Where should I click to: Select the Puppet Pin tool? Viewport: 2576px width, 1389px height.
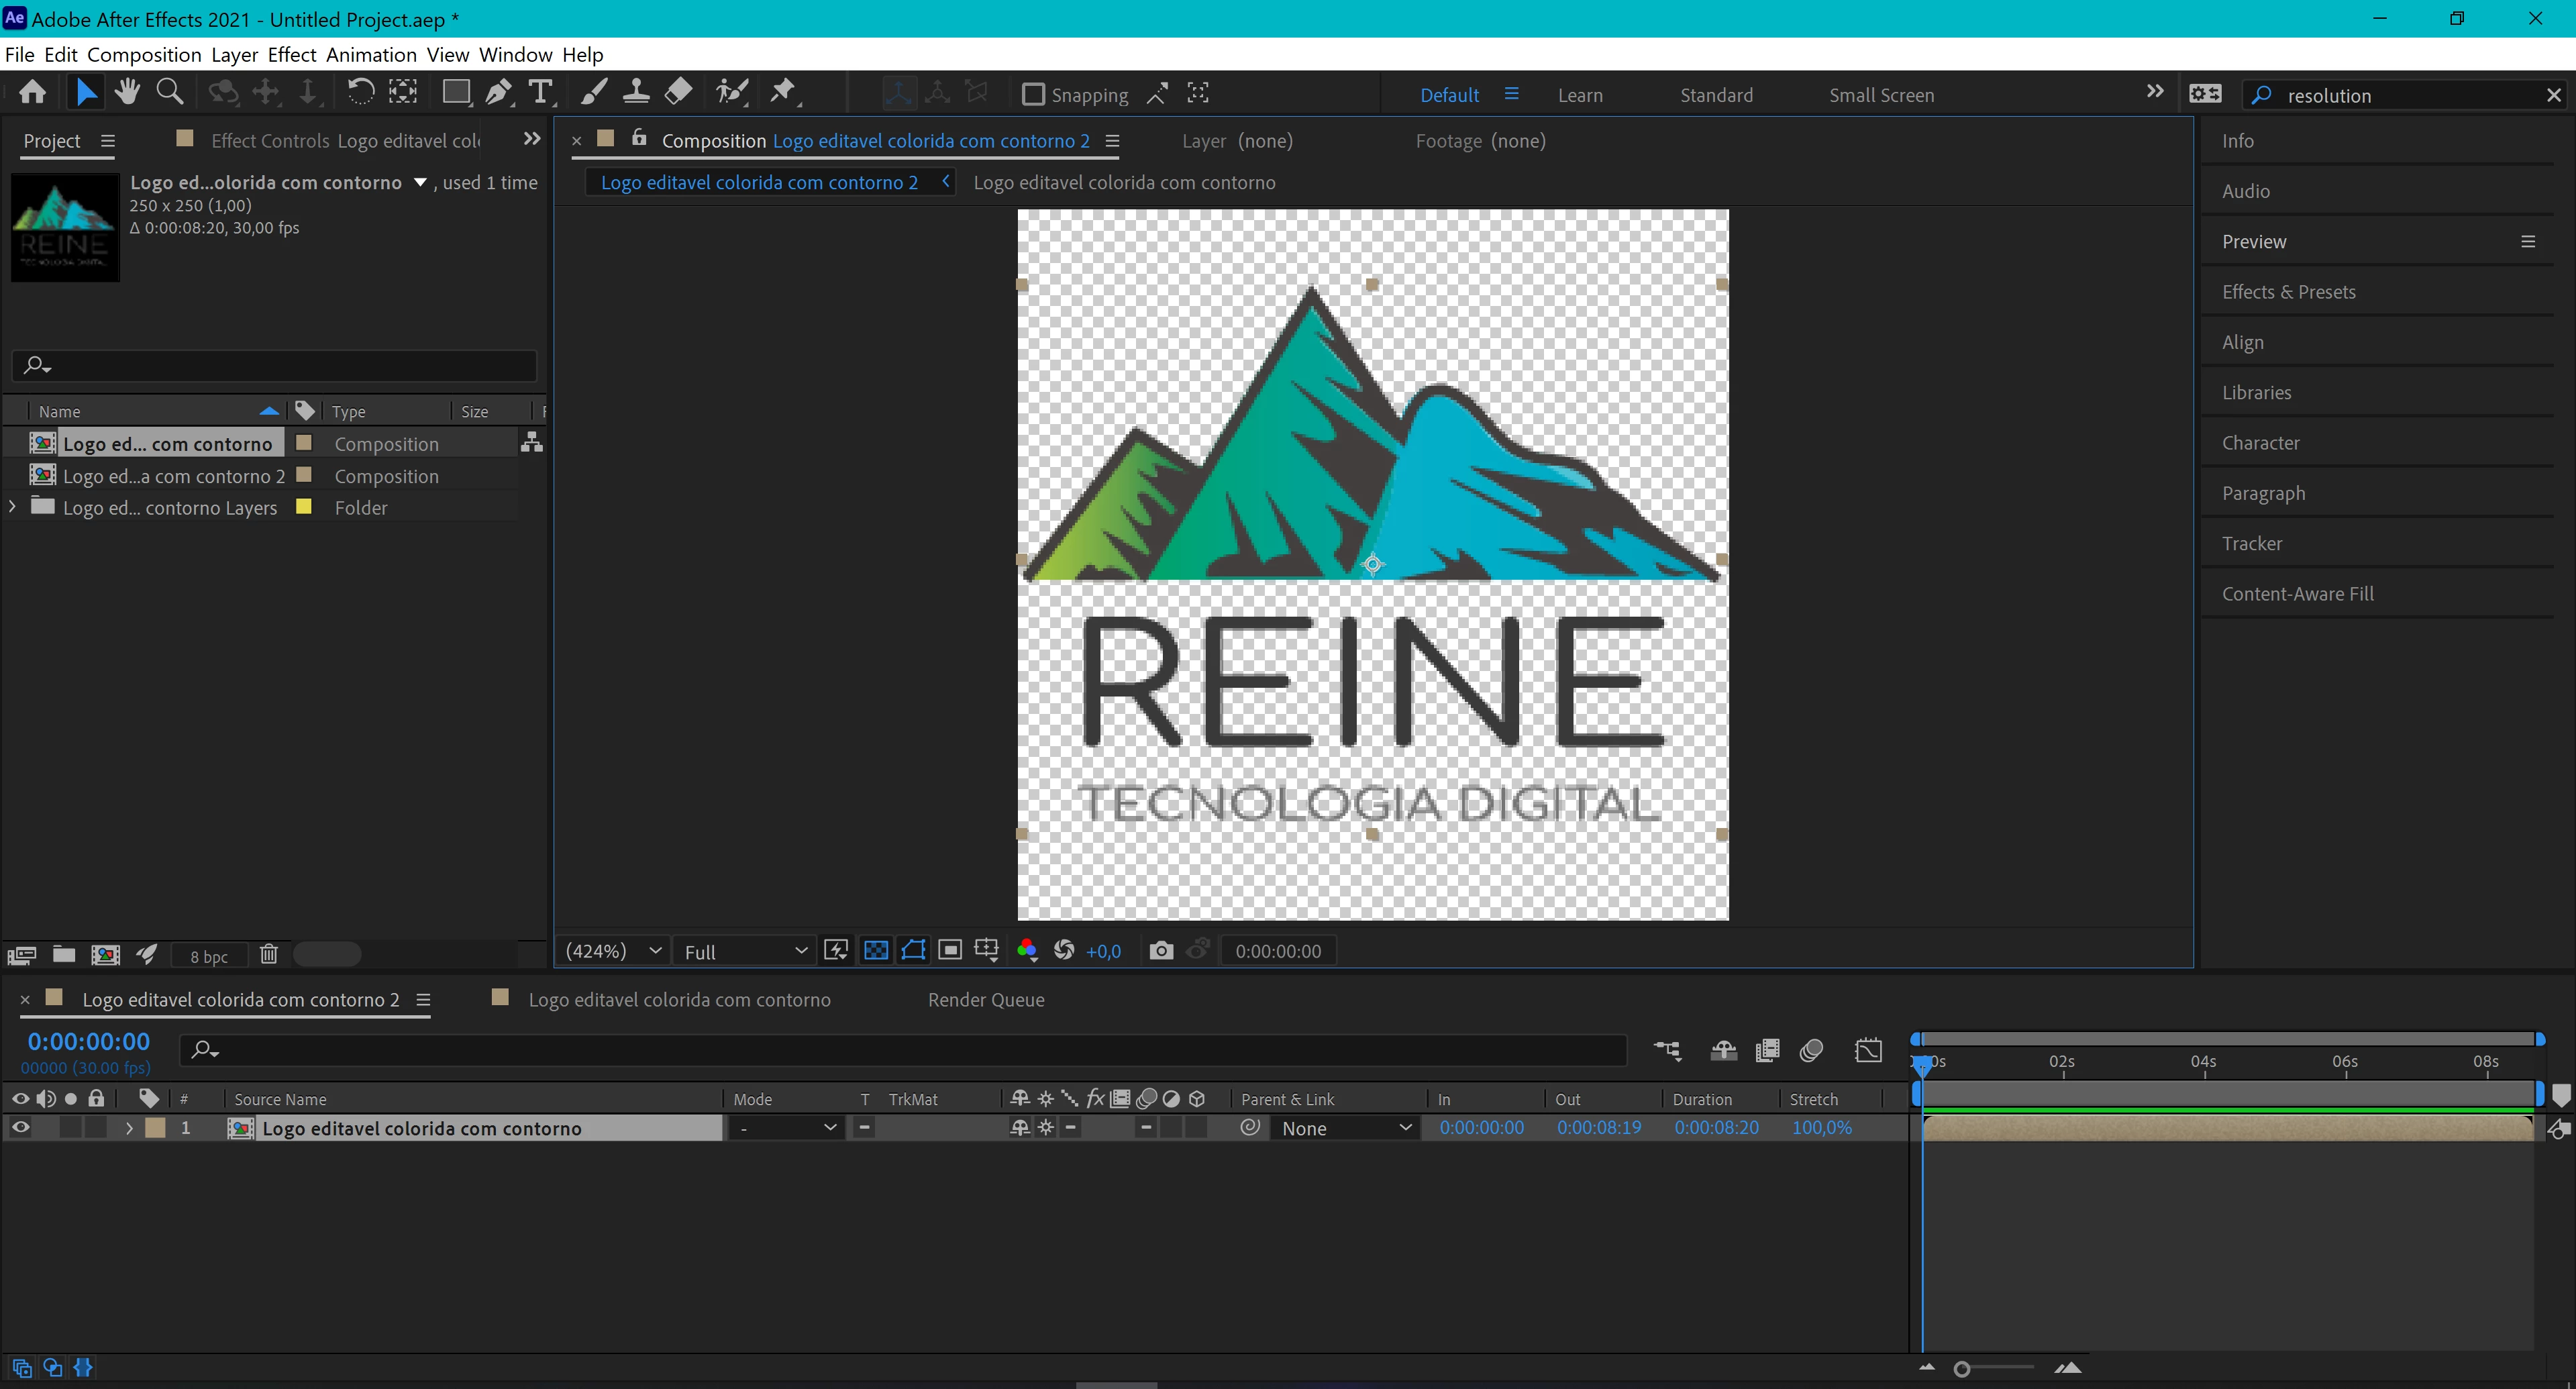pos(783,93)
